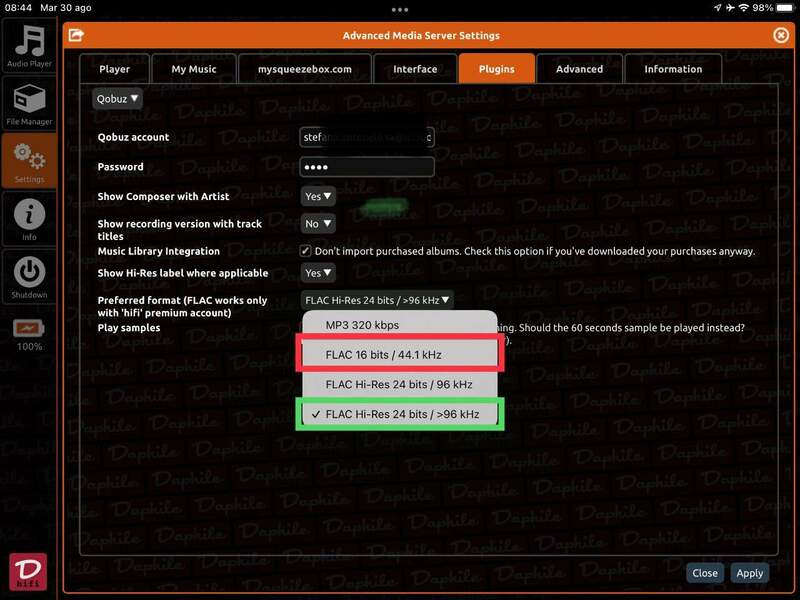Click the orange share icon in title bar
The height and width of the screenshot is (600, 800).
(76, 35)
